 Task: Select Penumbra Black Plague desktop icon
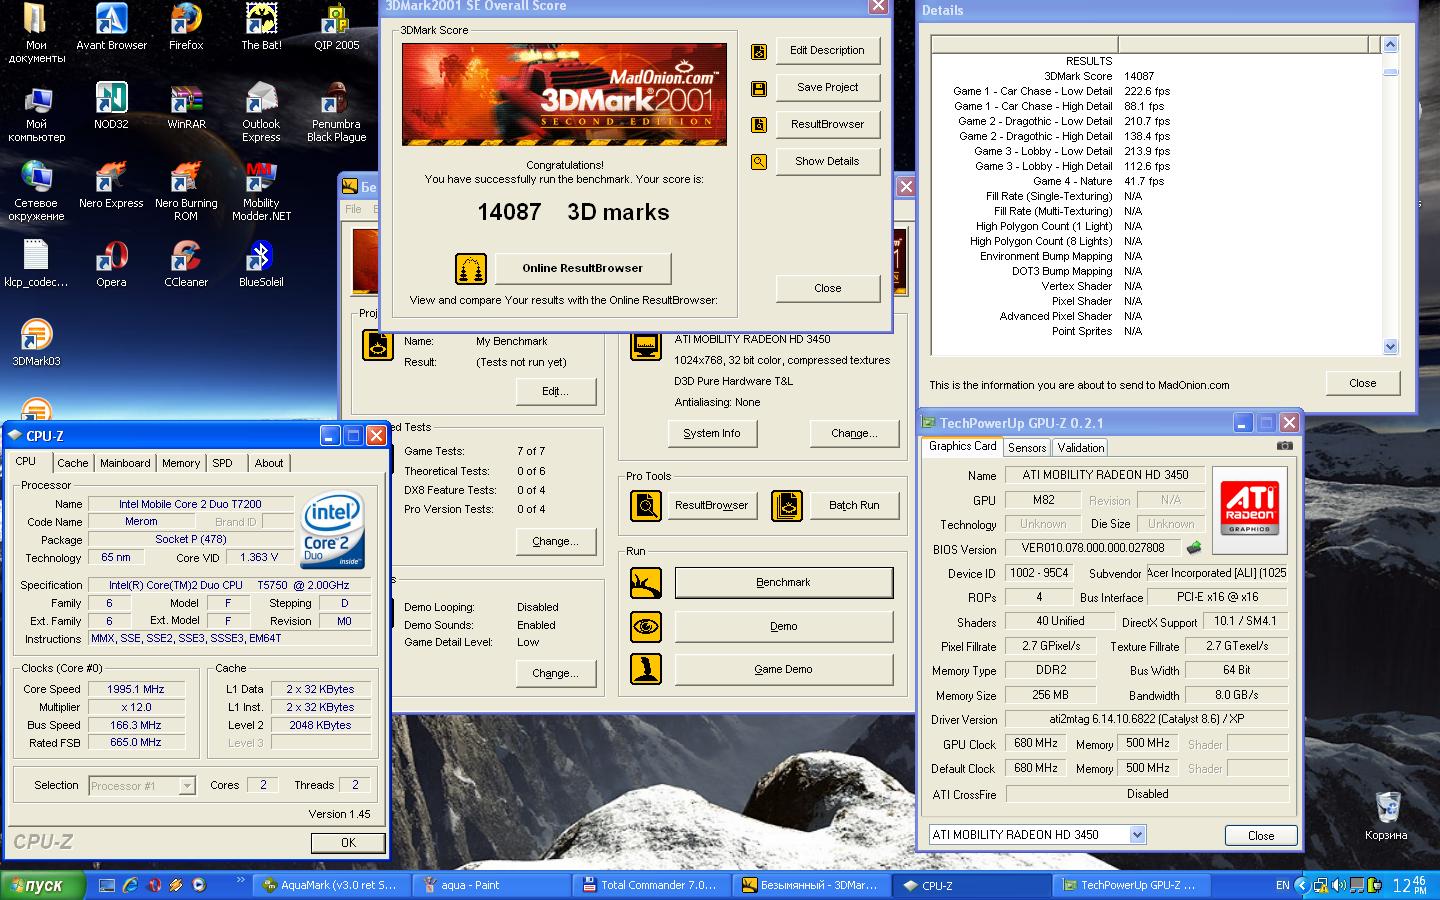[x=336, y=112]
